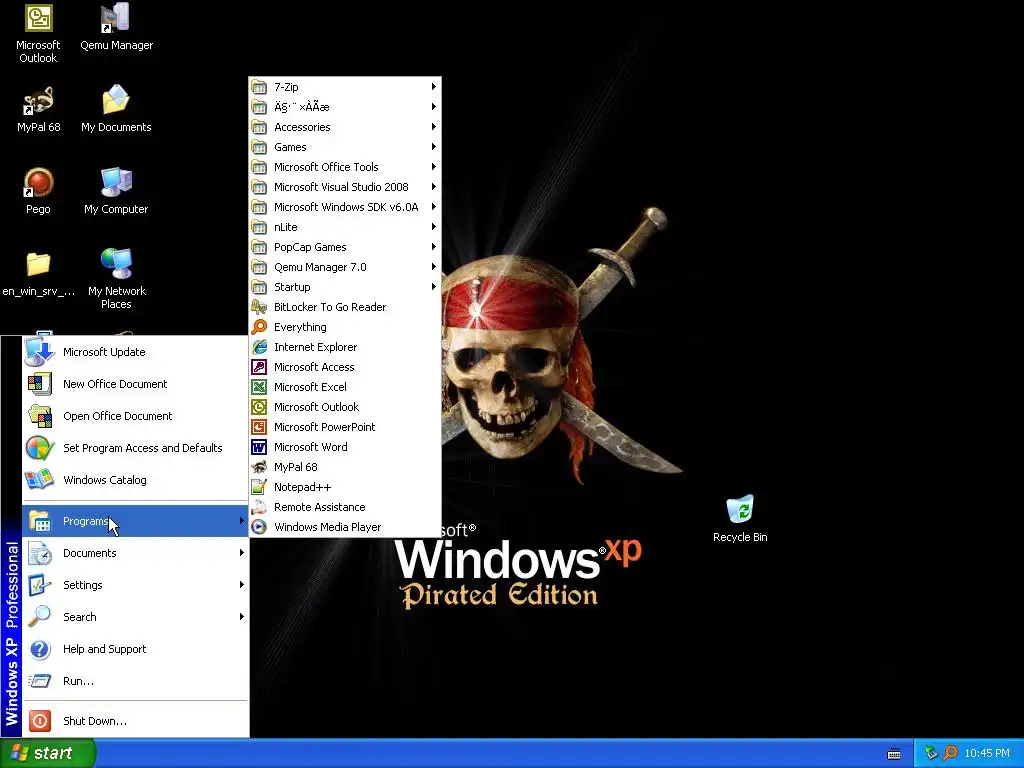Select the Recycle Bin icon
Image resolution: width=1024 pixels, height=768 pixels.
740,520
